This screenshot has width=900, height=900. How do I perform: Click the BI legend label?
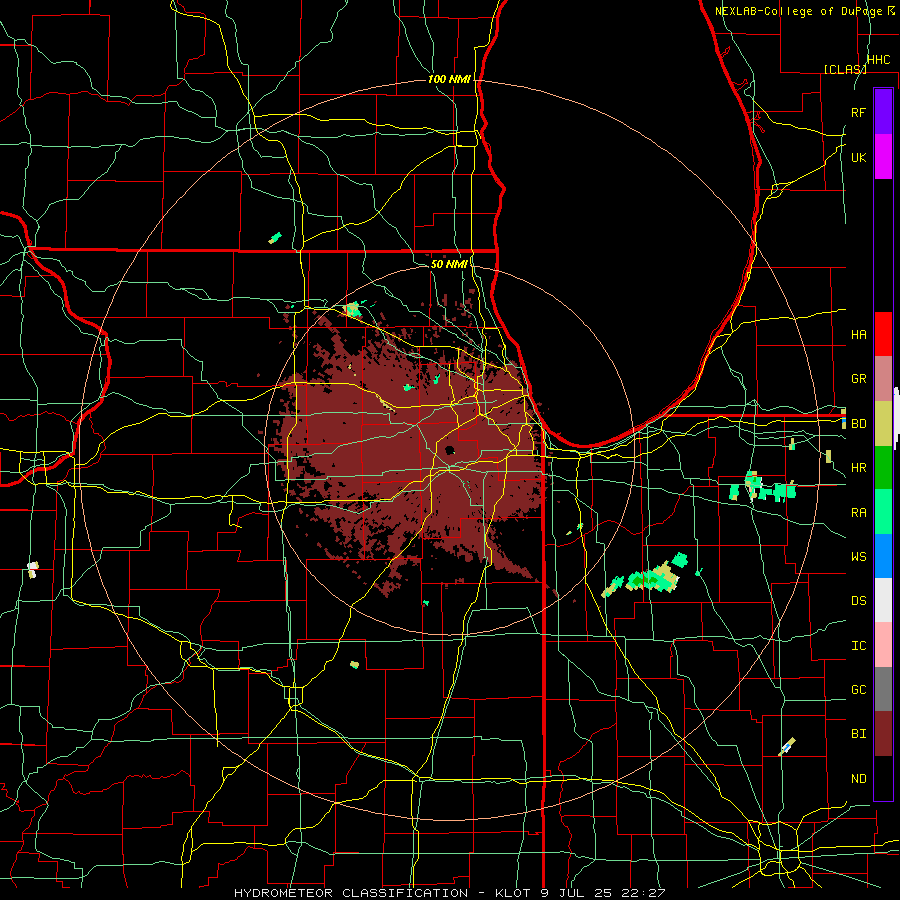coord(858,734)
